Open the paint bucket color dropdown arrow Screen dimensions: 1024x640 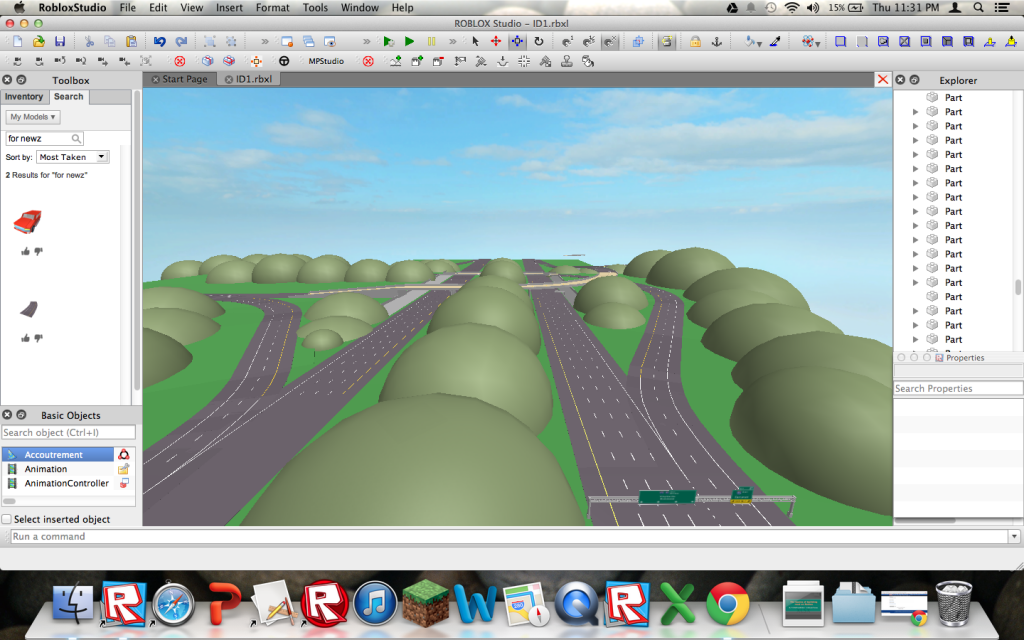coord(760,44)
